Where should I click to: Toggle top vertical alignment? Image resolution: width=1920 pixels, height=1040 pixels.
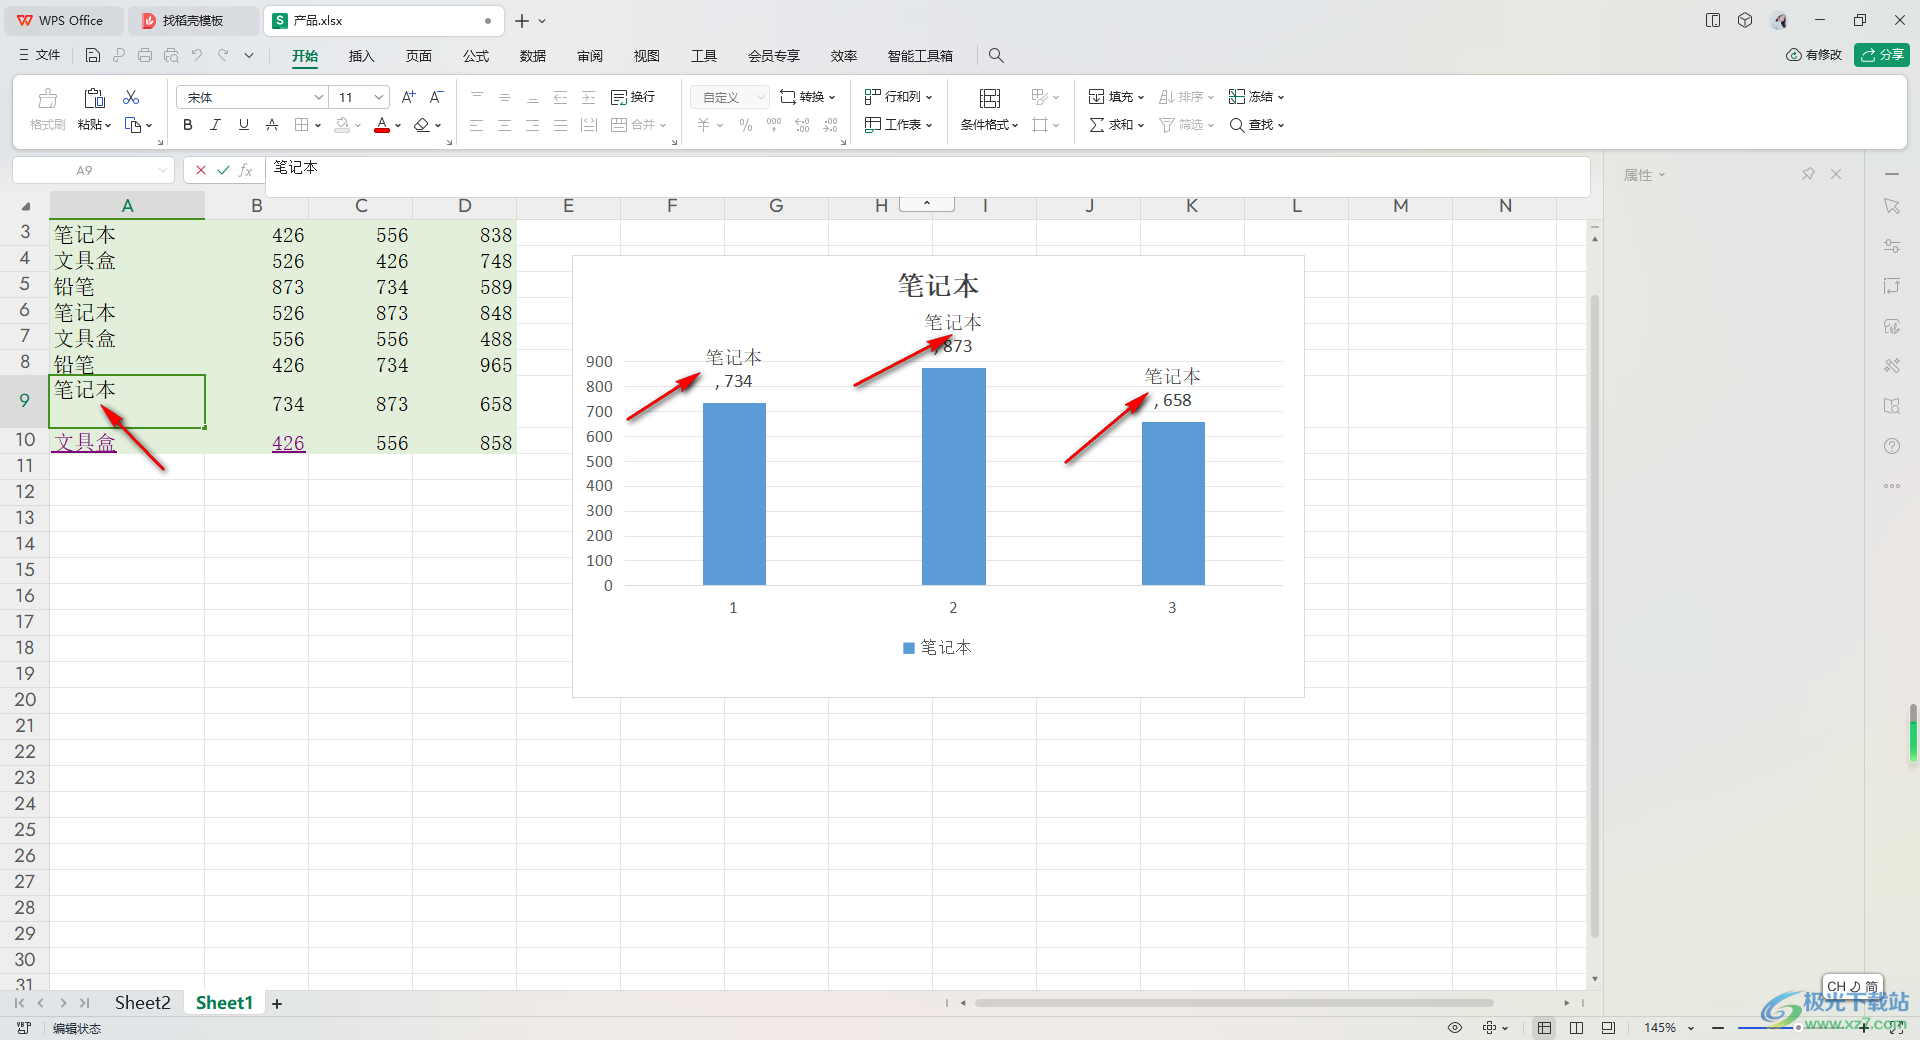pyautogui.click(x=477, y=97)
